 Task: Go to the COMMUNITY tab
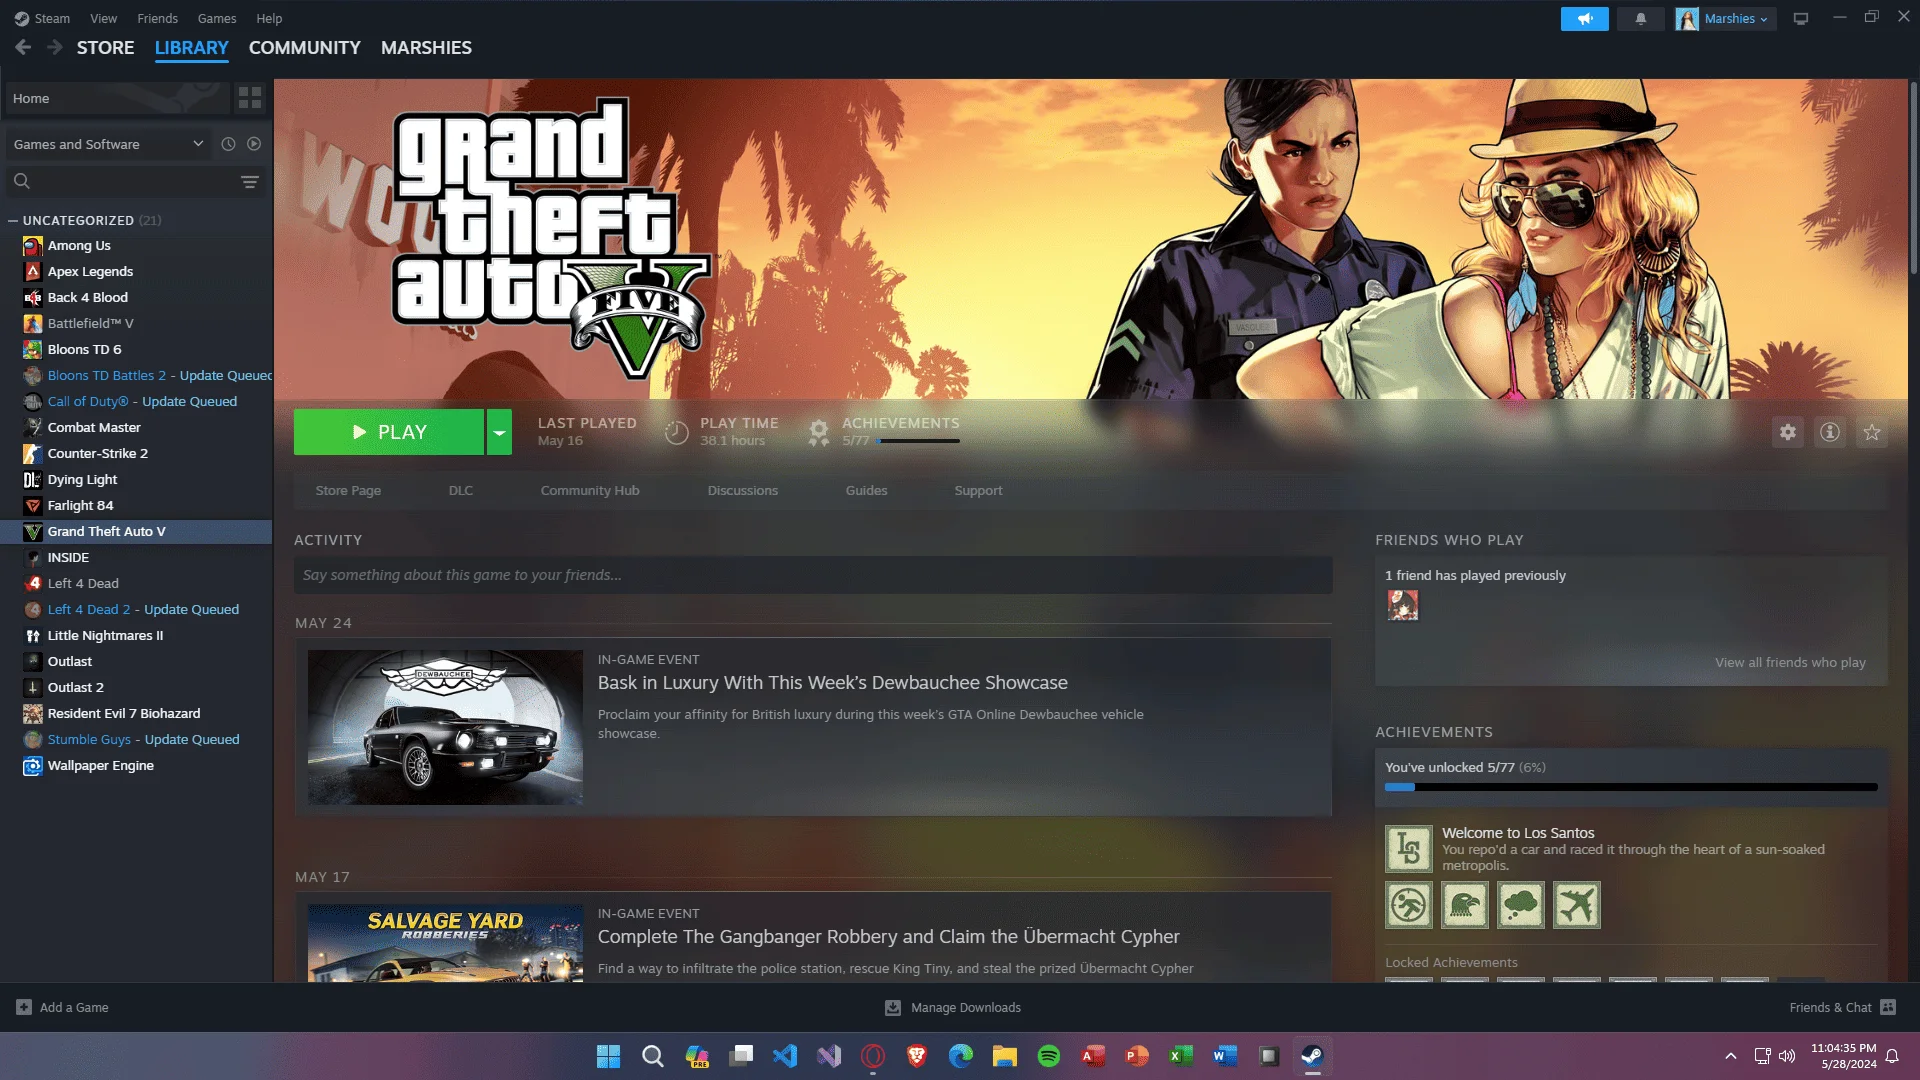pos(304,47)
